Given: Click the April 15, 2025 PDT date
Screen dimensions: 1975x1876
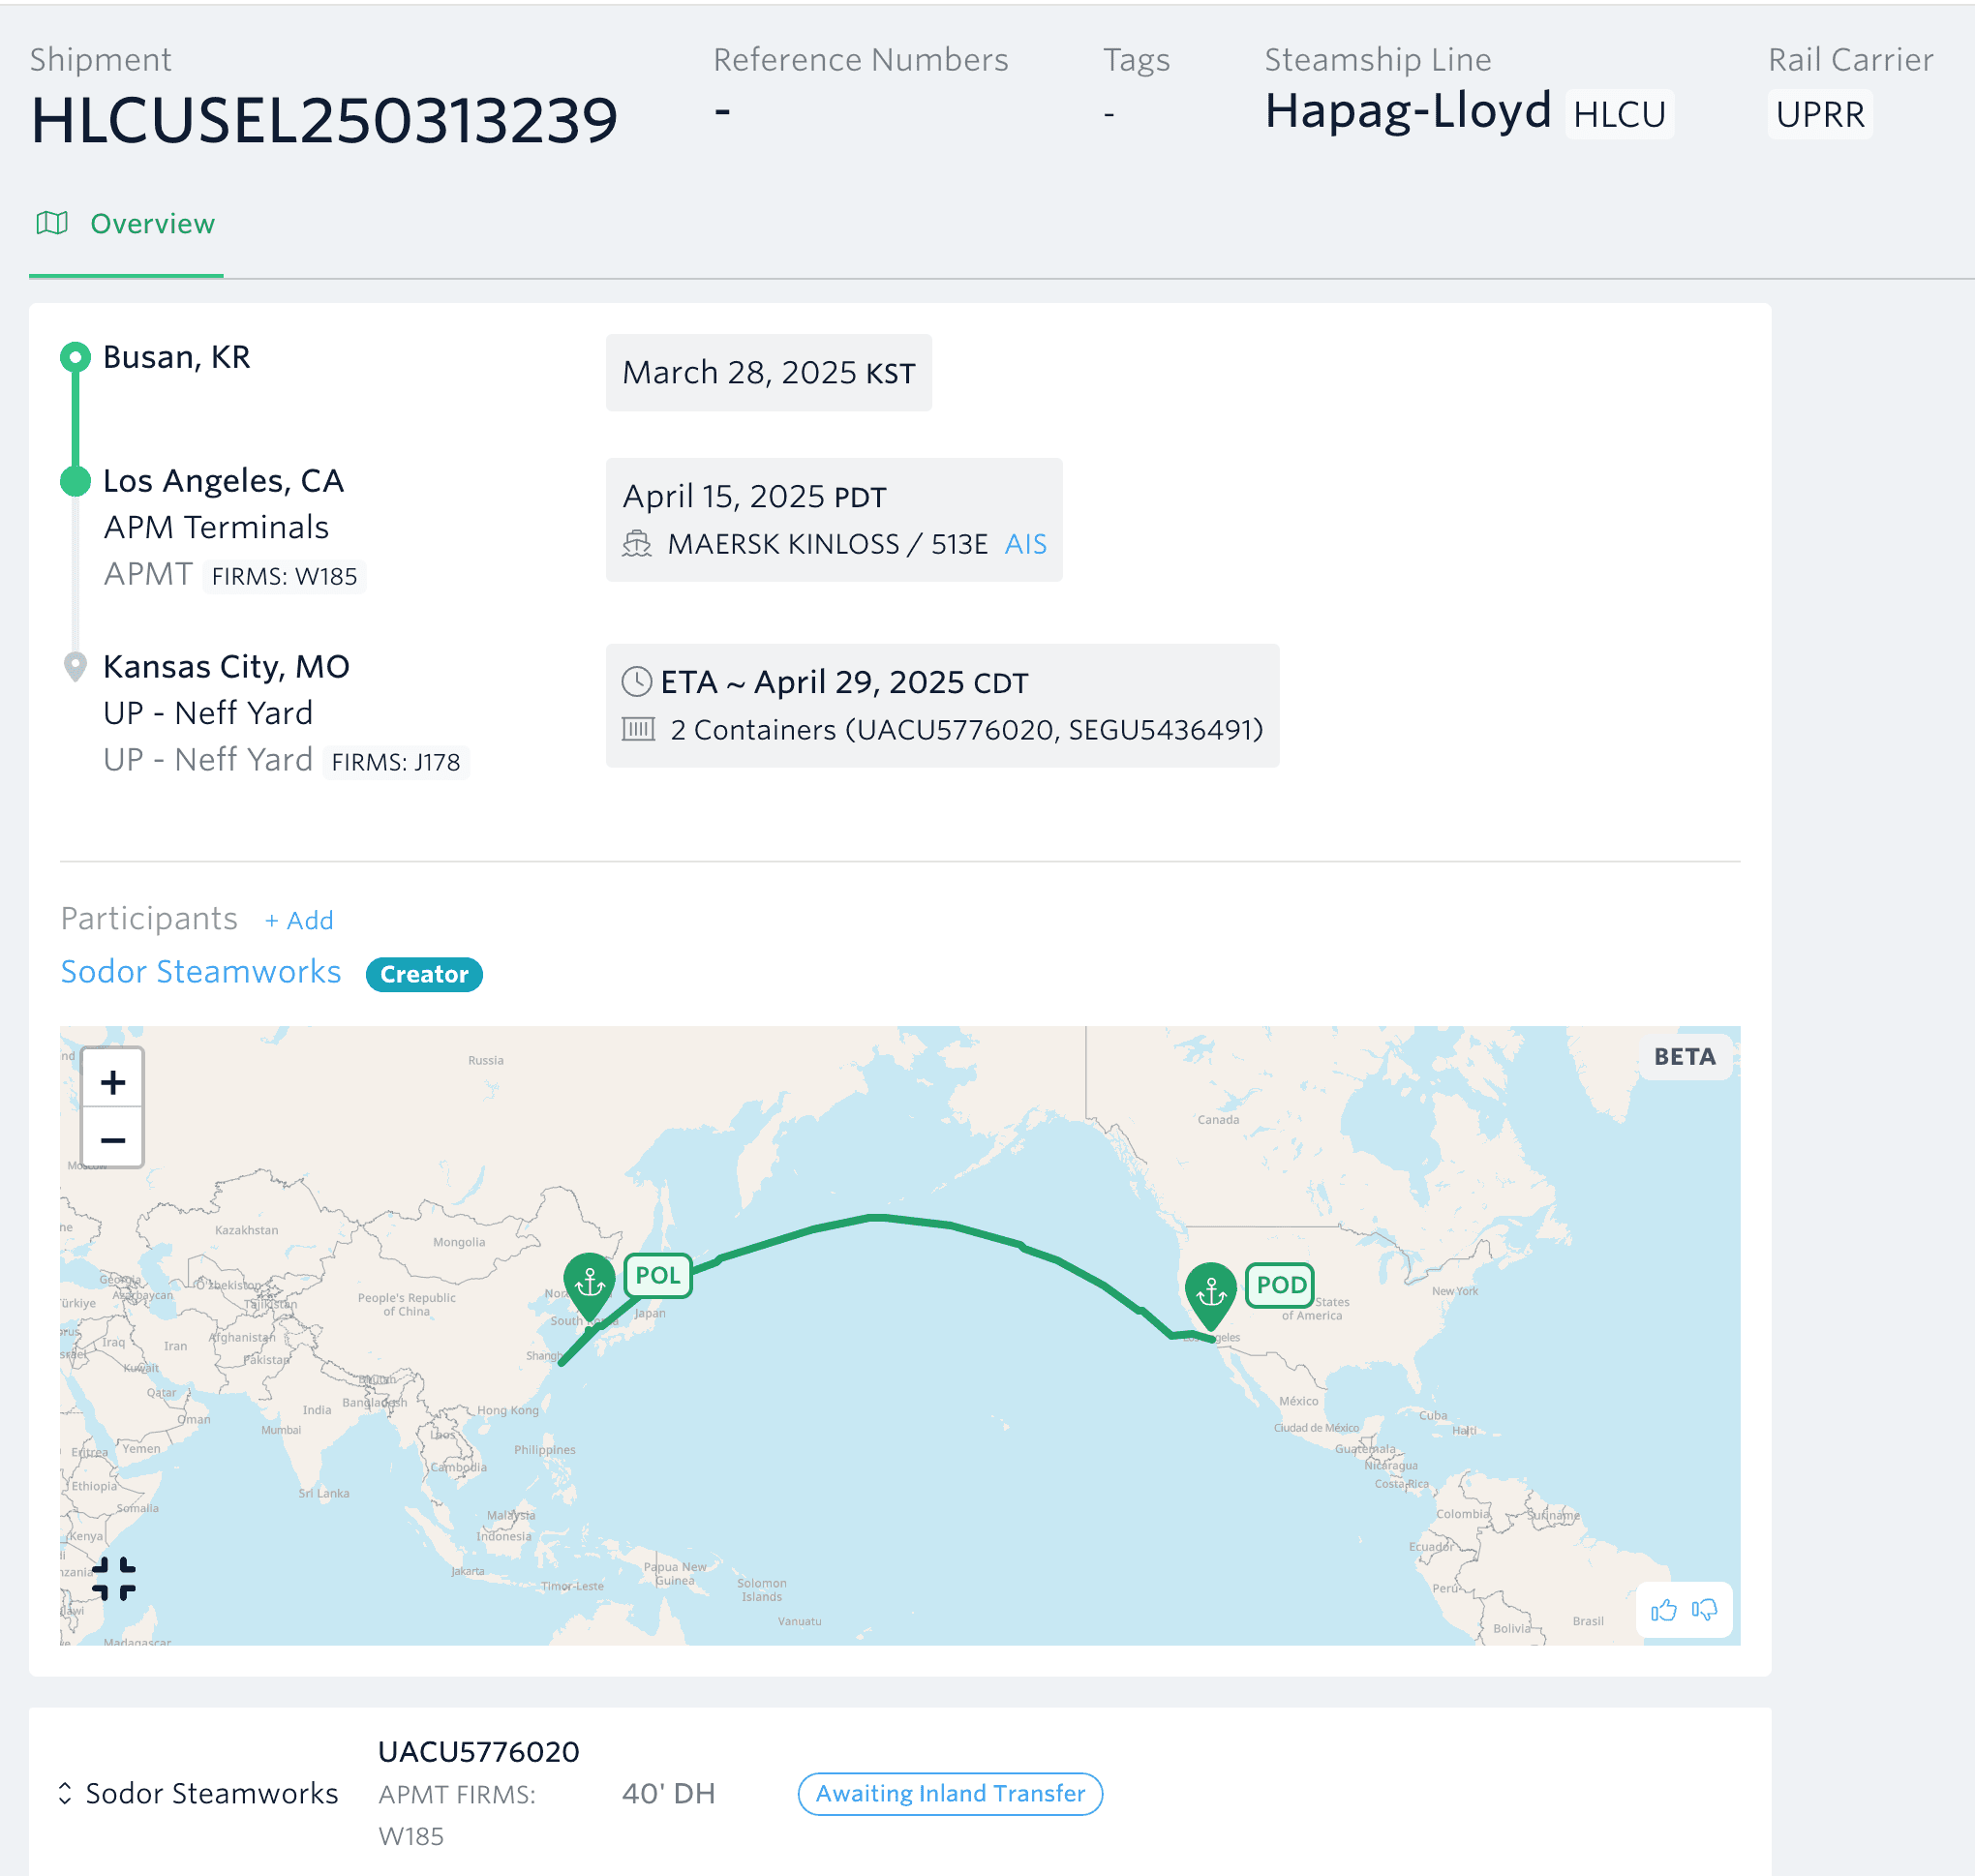Looking at the screenshot, I should [755, 497].
